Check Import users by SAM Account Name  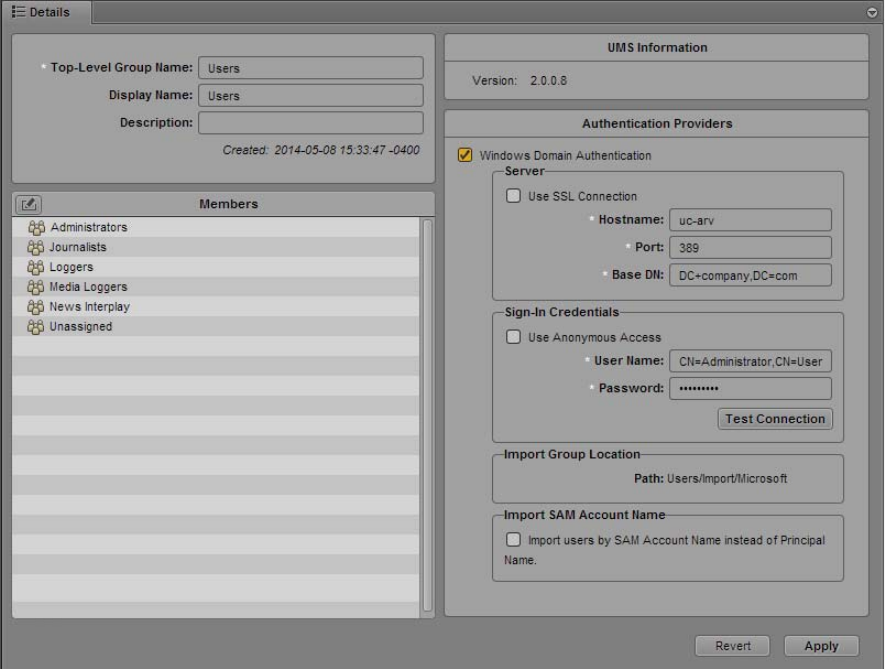(x=513, y=540)
